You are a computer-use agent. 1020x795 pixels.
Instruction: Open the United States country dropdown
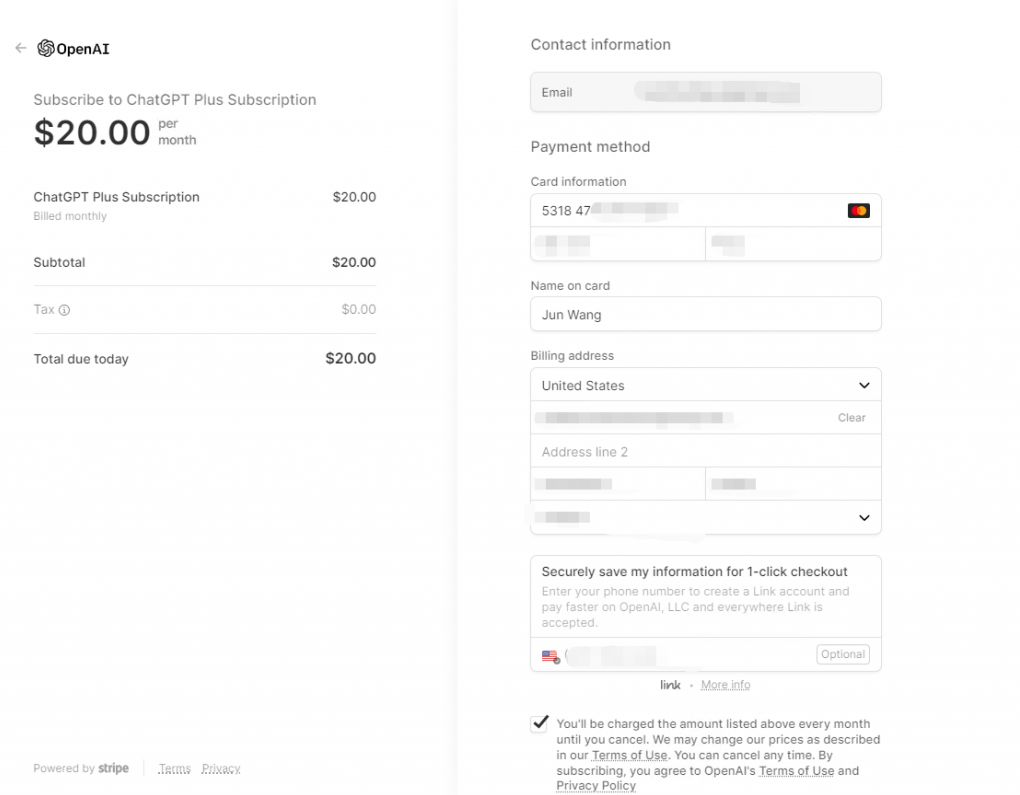pos(706,385)
